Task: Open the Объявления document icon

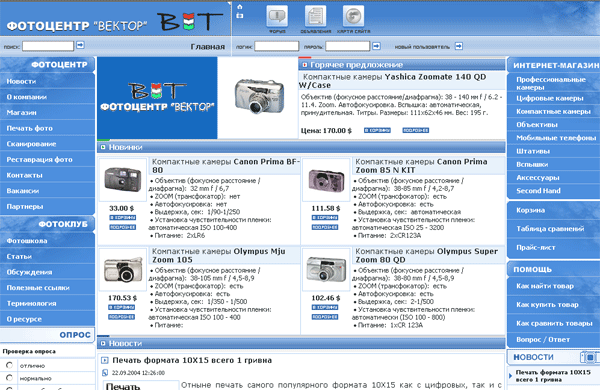Action: 315,16
